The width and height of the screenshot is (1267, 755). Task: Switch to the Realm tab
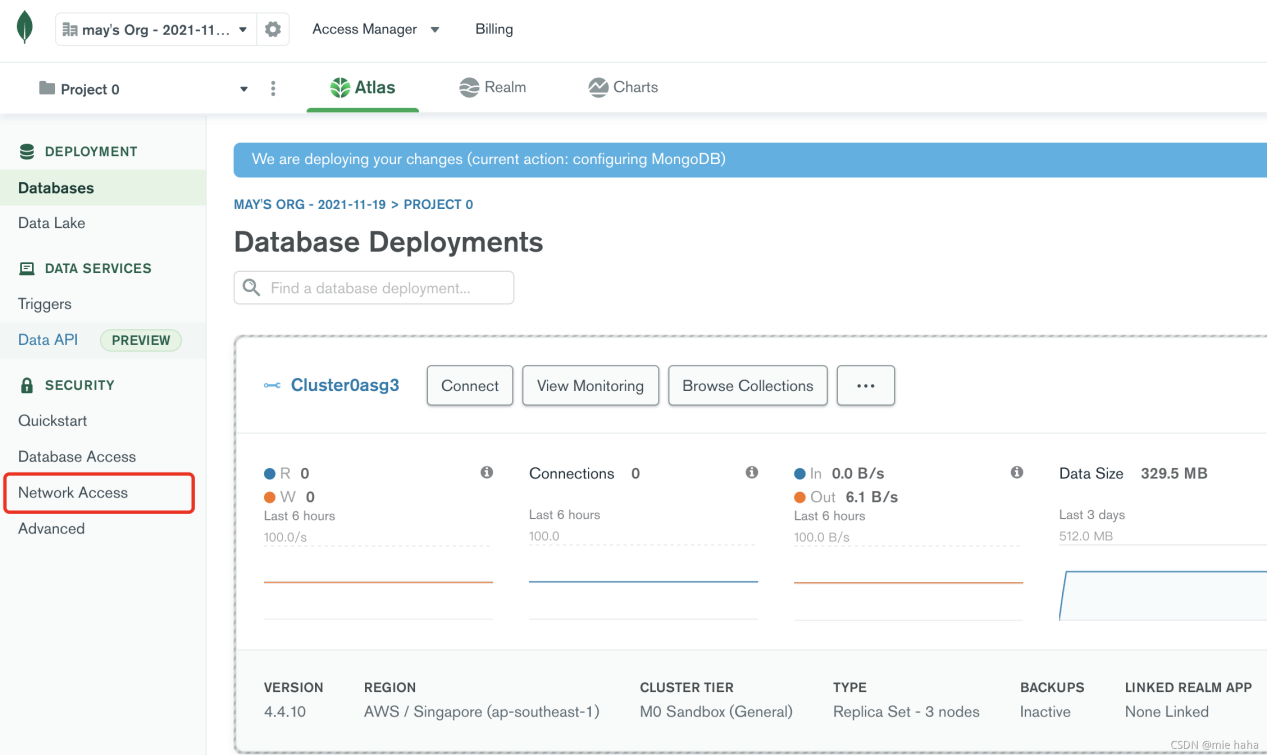493,87
